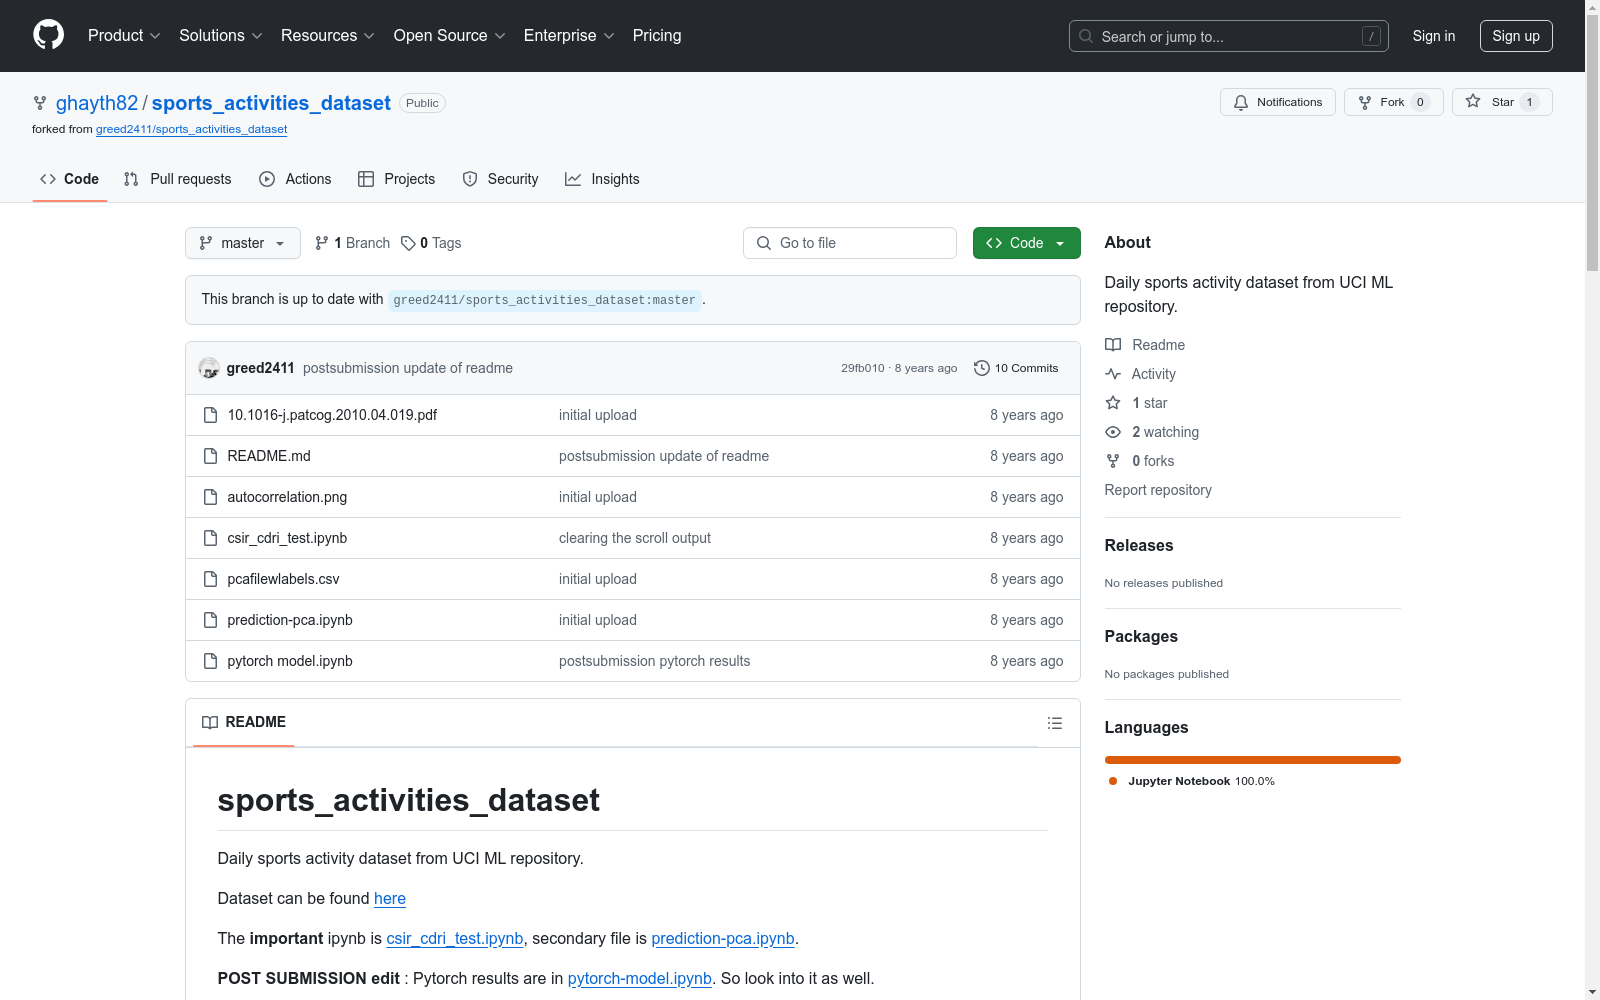Open the 29fb010 commit hash
Viewport: 1600px width, 1000px height.
click(863, 368)
